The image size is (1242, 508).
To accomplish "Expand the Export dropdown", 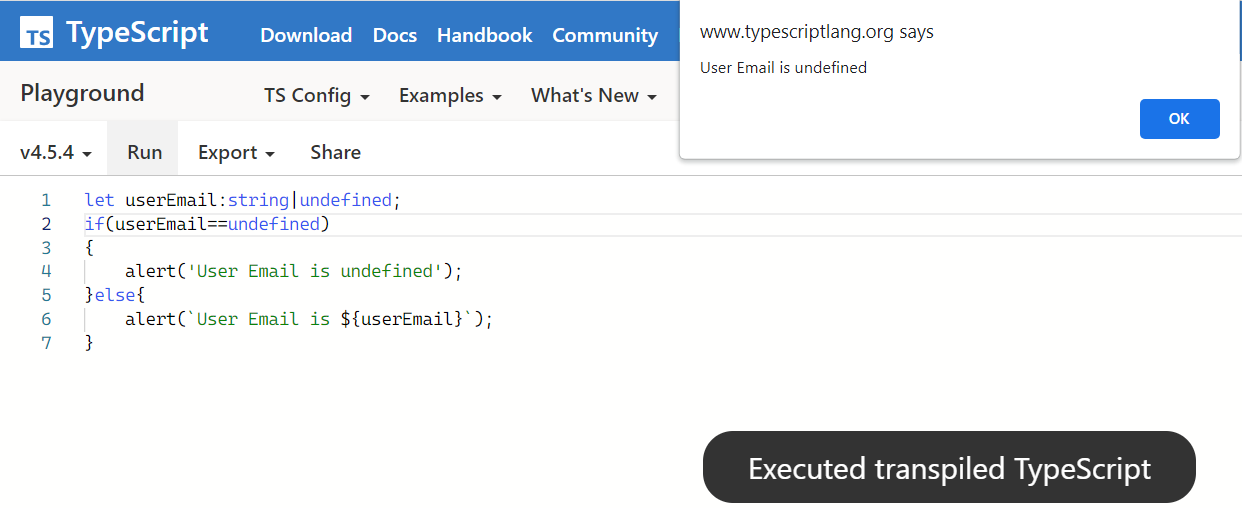I will [x=236, y=153].
